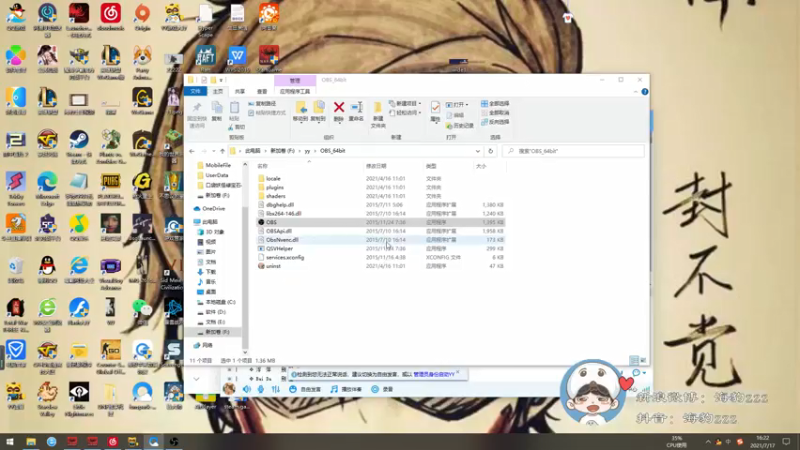Image resolution: width=800 pixels, height=450 pixels.
Task: Open Application Tools (应用程序工具) tab
Action: coord(295,91)
